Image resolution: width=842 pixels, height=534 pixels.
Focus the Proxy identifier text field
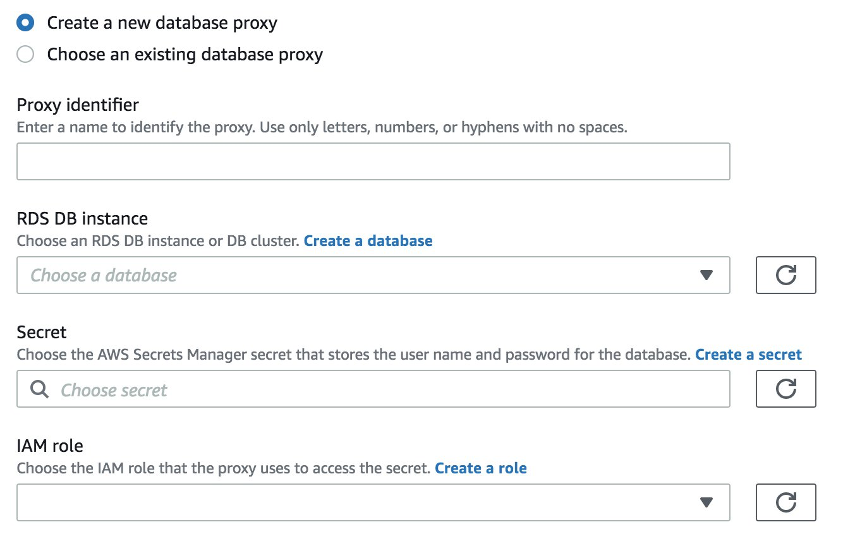point(373,162)
